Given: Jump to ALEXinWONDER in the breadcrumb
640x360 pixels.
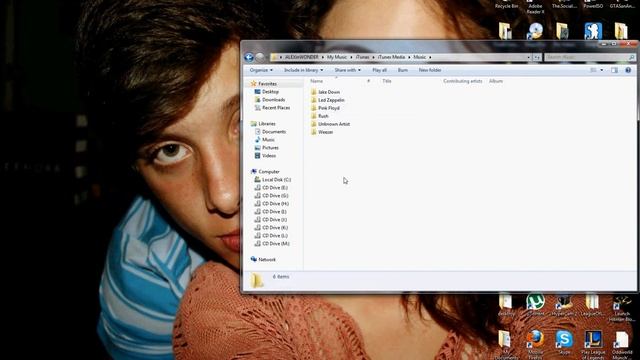Looking at the screenshot, I should [x=302, y=58].
